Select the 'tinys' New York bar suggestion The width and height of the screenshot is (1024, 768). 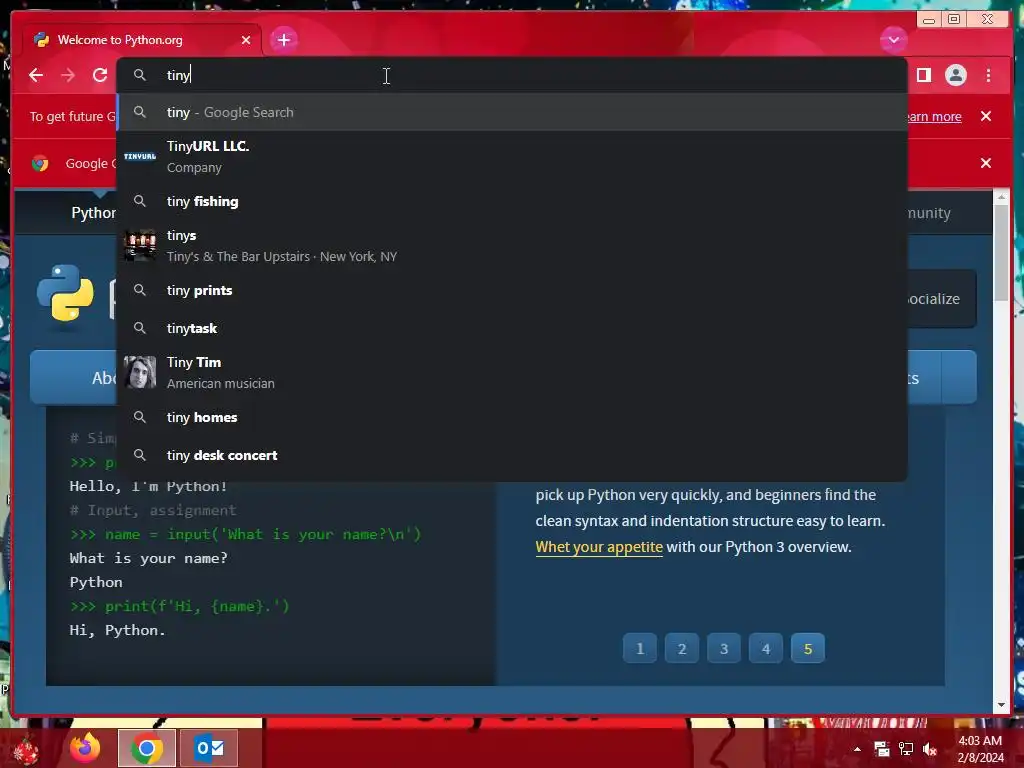512,246
